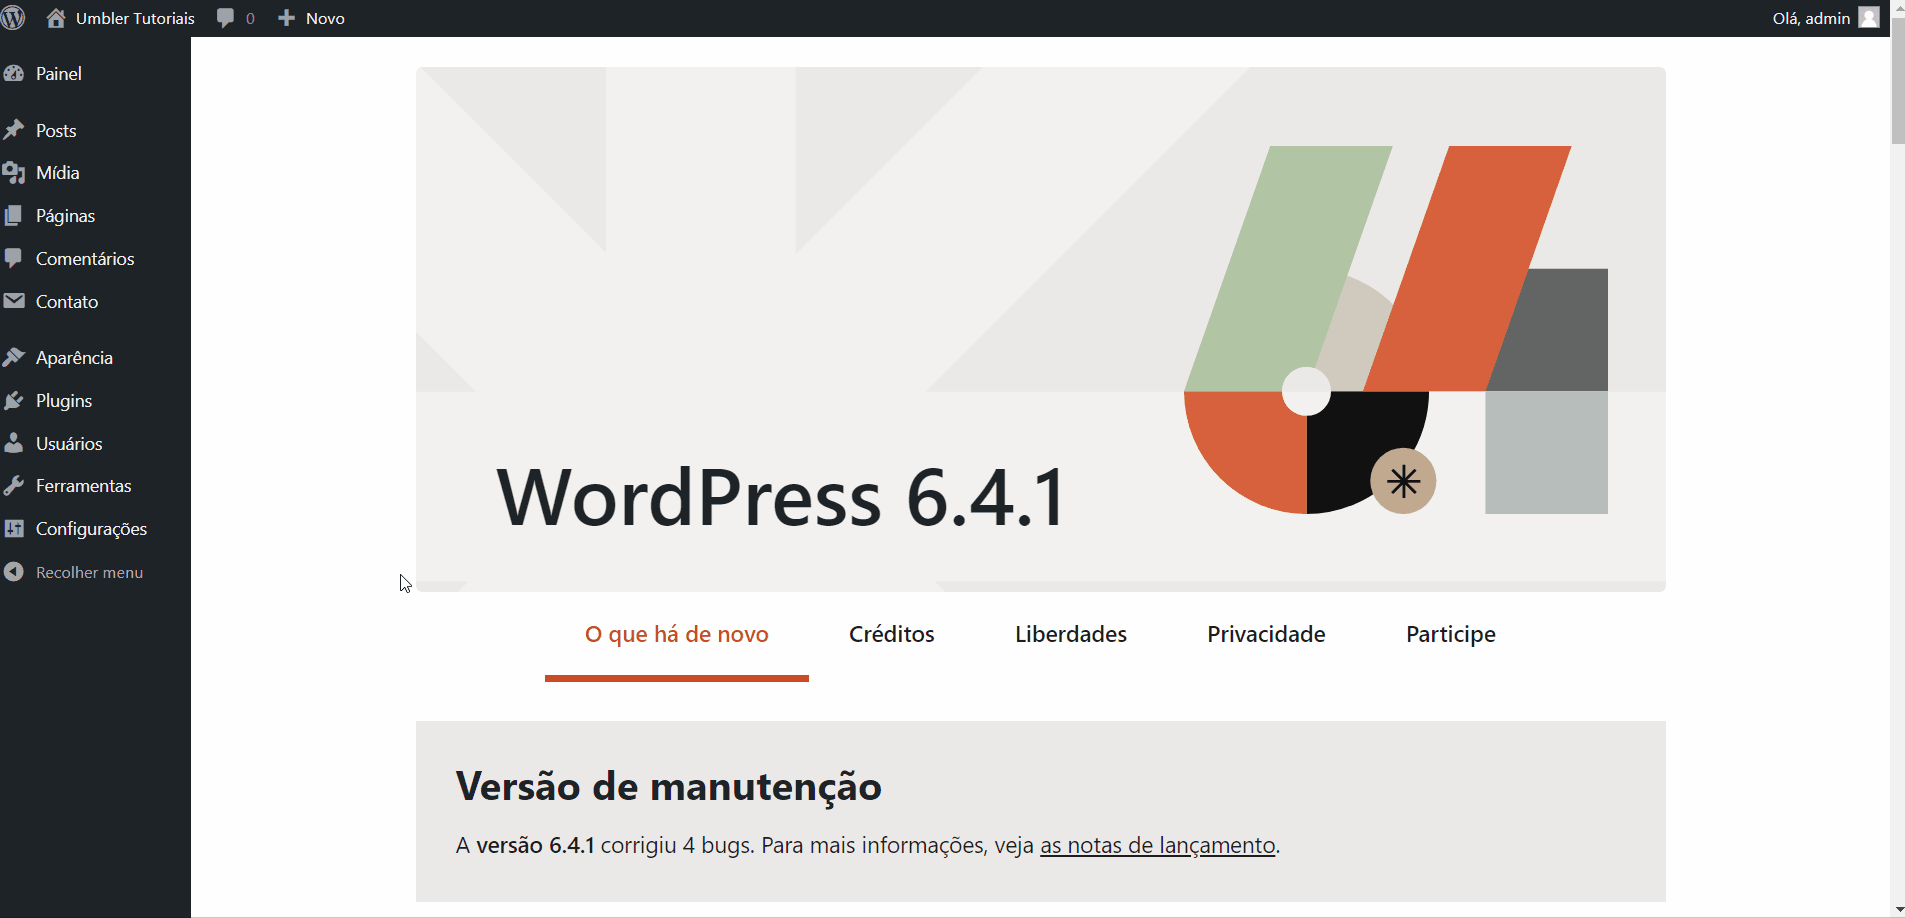Switch to the Créditos tab
The image size is (1905, 918).
pos(890,633)
